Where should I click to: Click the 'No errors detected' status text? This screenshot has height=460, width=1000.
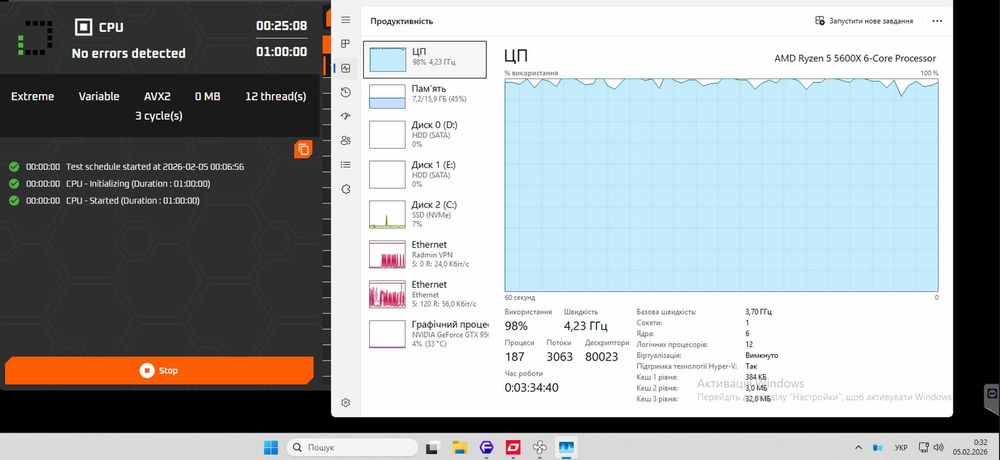coord(128,54)
